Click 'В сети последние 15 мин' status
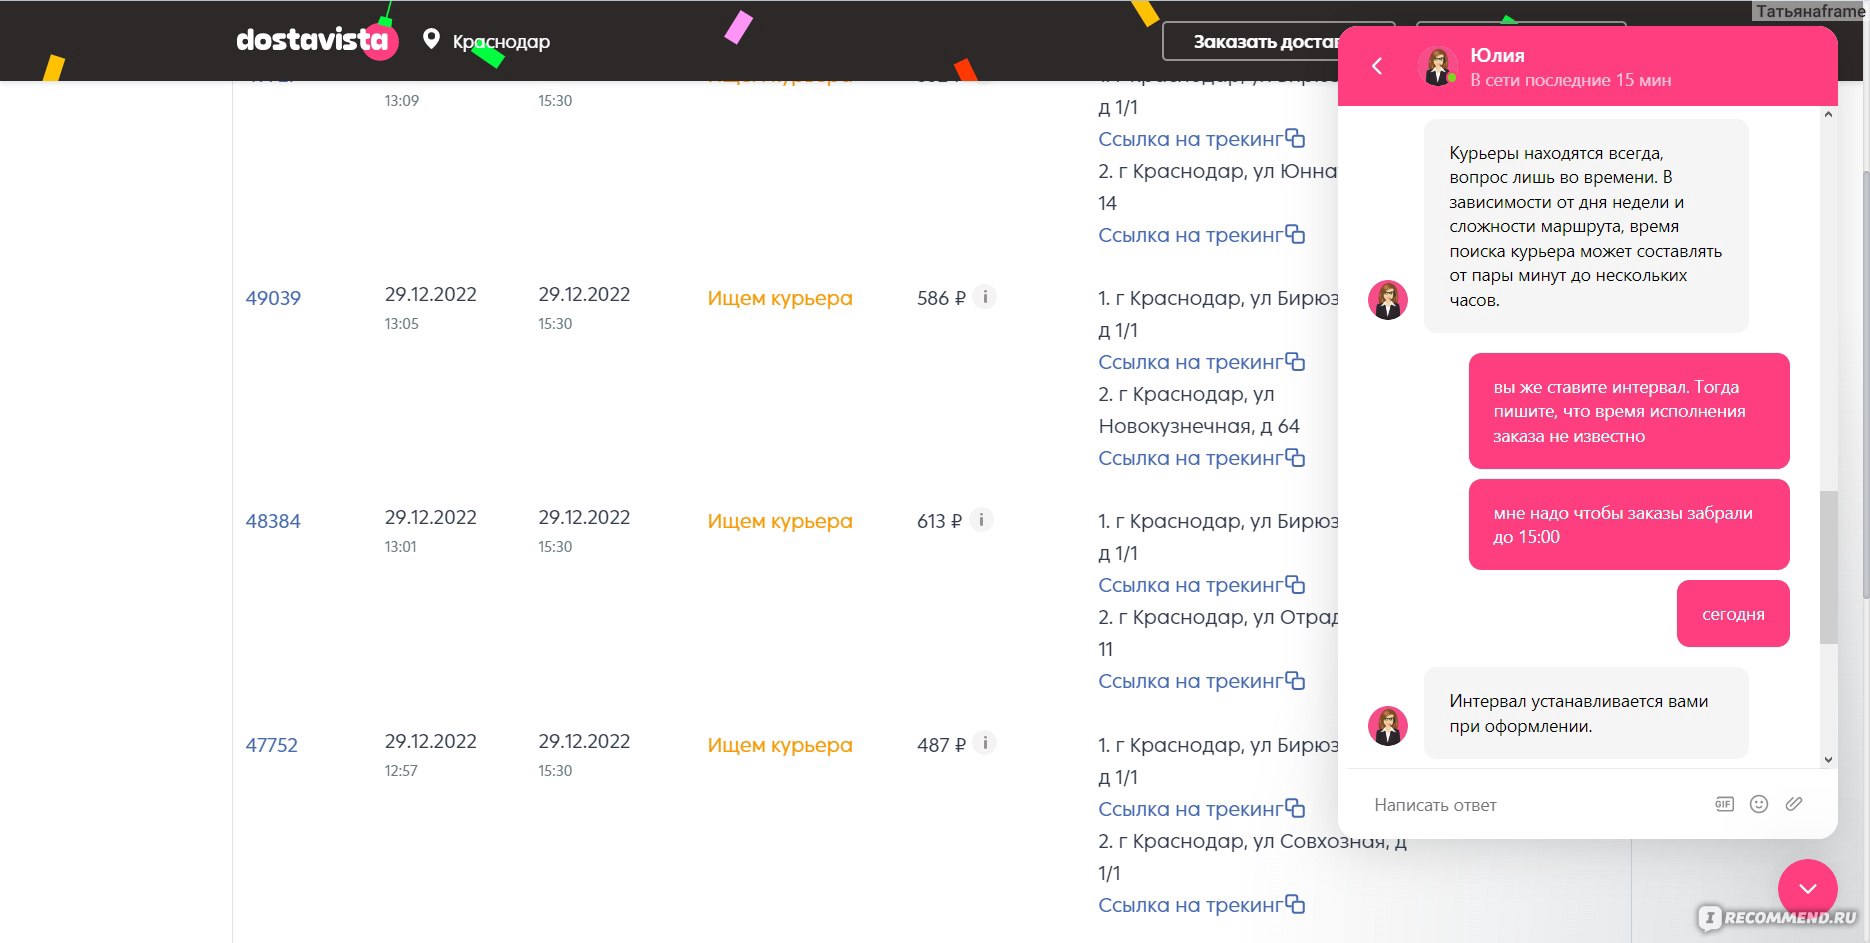 pos(1570,80)
